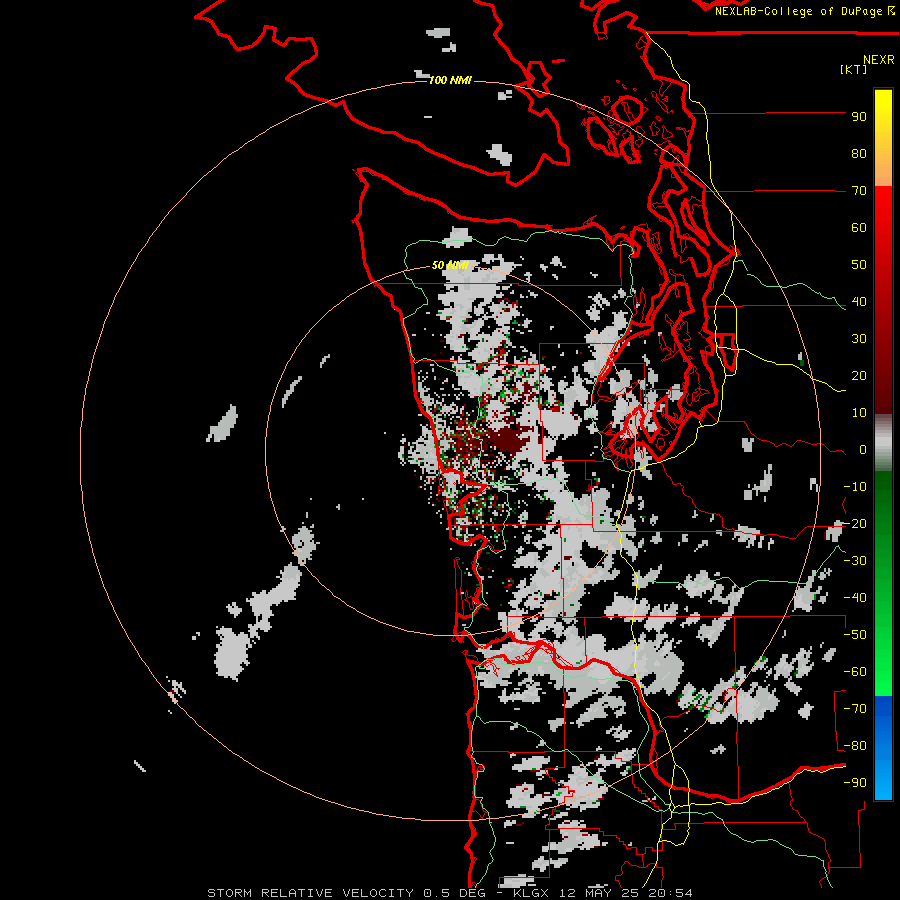
Task: Click the -60 value on velocity scale
Action: pos(855,672)
